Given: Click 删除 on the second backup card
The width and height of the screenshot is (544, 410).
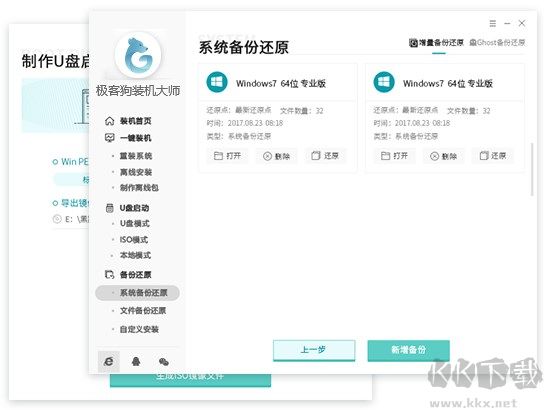Looking at the screenshot, I should click(443, 156).
